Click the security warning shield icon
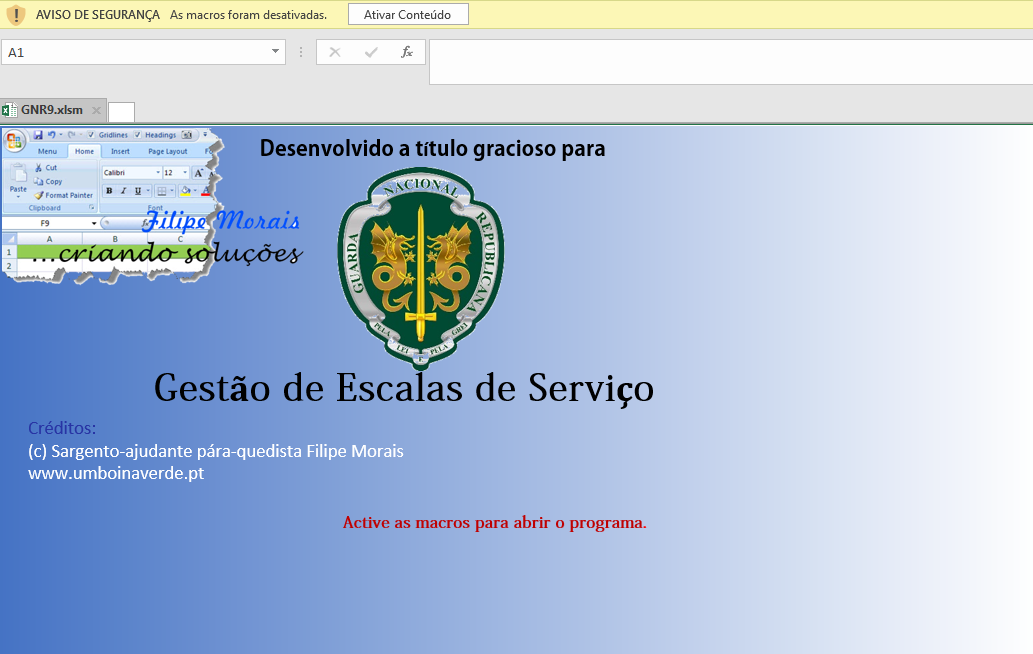Viewport: 1033px width, 654px height. [x=15, y=15]
